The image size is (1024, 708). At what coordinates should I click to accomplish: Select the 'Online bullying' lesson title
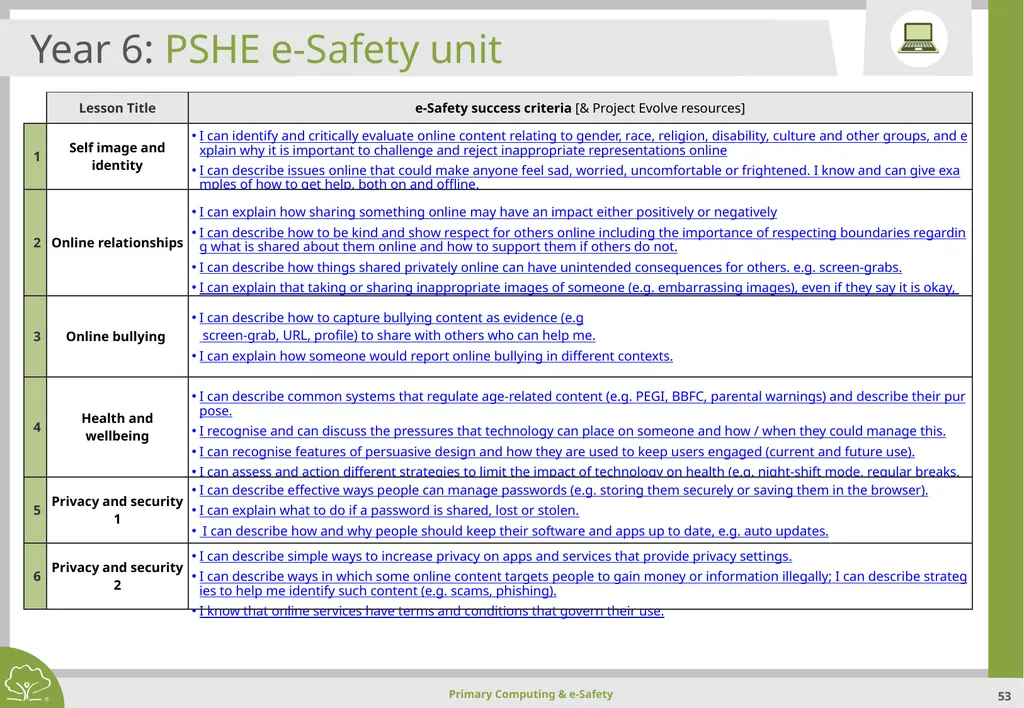(116, 336)
